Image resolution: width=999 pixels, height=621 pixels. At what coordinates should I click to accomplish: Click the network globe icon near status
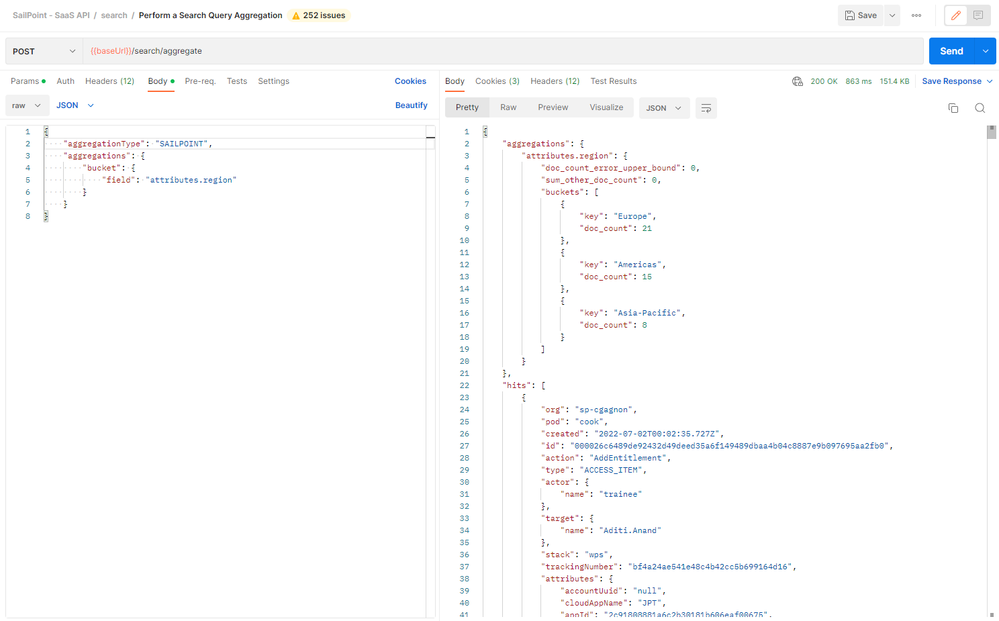click(797, 81)
